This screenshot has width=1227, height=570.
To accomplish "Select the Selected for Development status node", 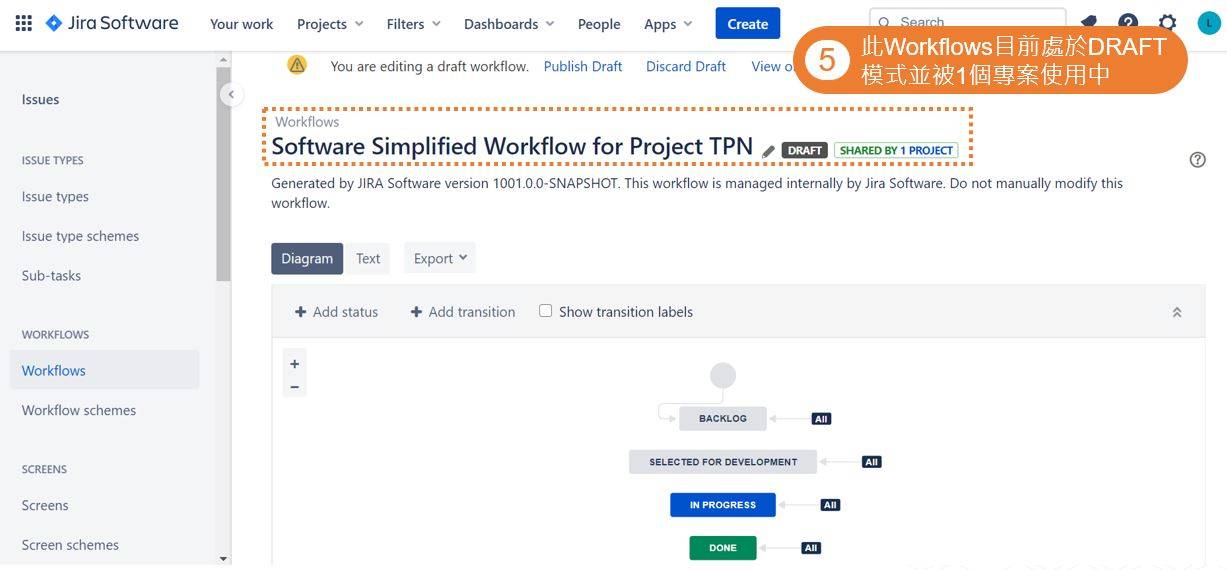I will [723, 462].
